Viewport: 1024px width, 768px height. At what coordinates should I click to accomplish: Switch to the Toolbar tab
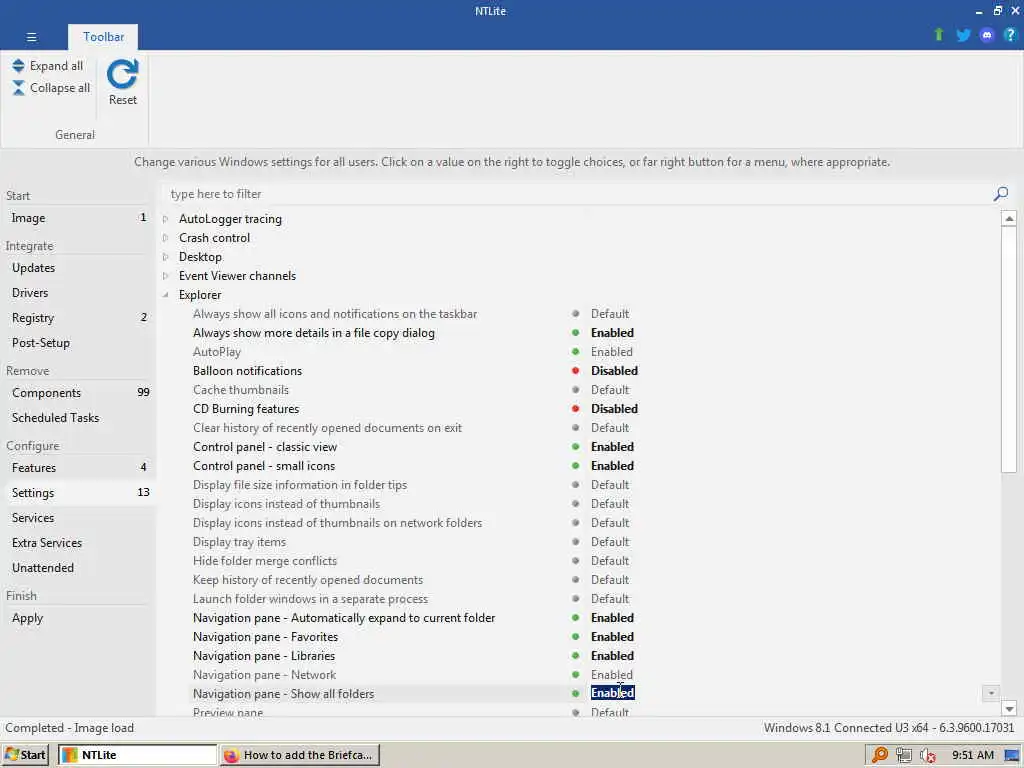pyautogui.click(x=103, y=37)
